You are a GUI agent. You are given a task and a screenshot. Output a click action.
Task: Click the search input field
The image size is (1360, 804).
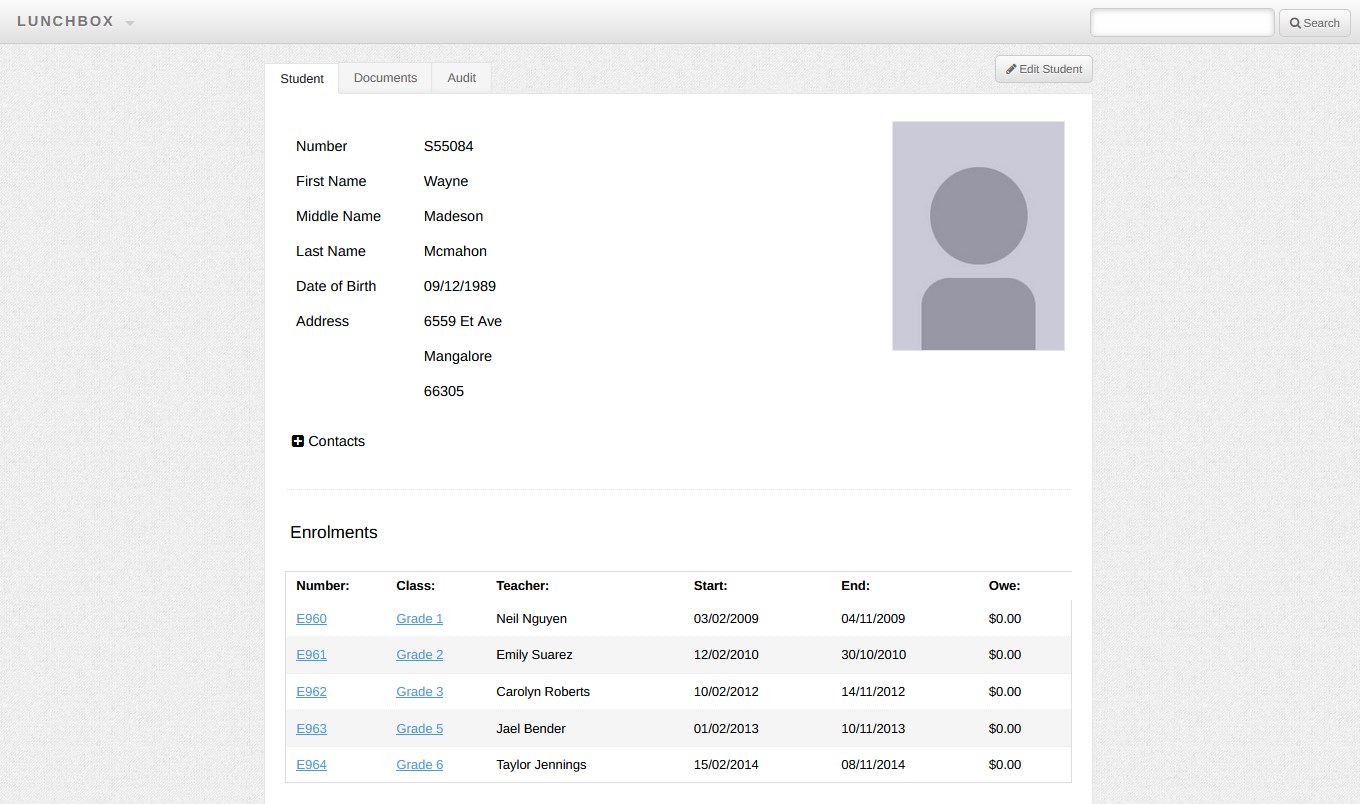click(x=1181, y=22)
